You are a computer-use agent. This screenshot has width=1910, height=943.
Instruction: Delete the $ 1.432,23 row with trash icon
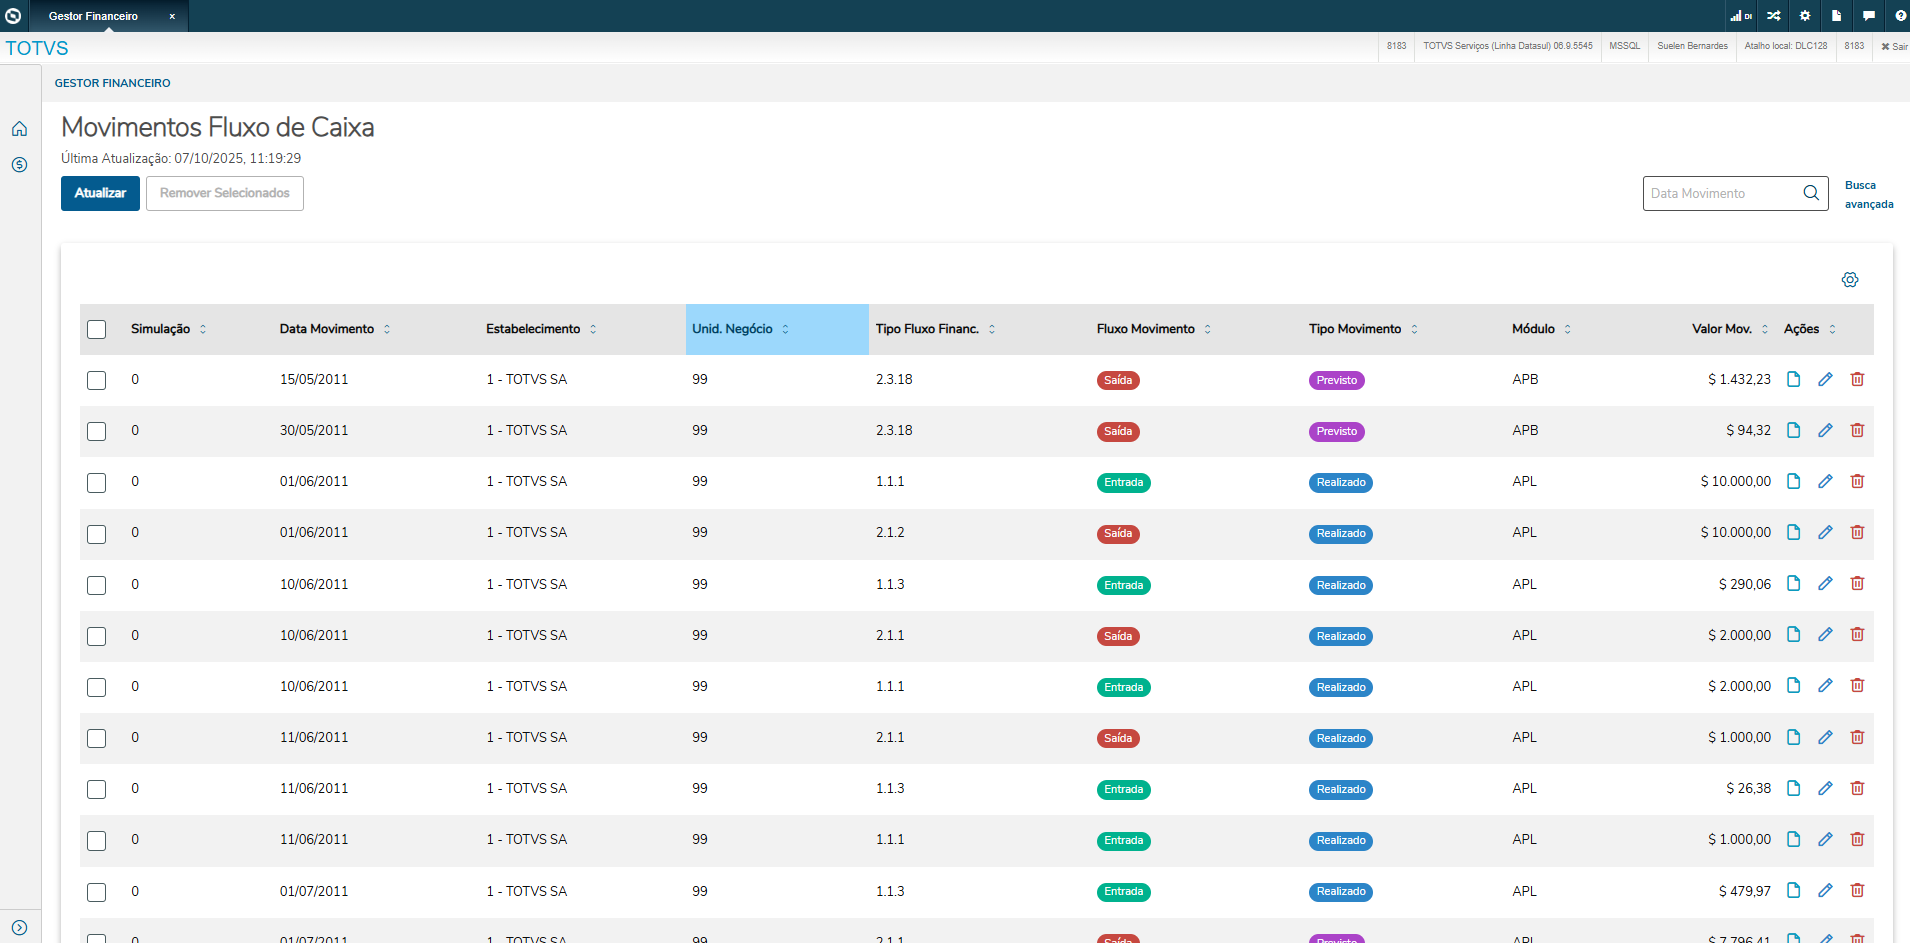[1857, 379]
